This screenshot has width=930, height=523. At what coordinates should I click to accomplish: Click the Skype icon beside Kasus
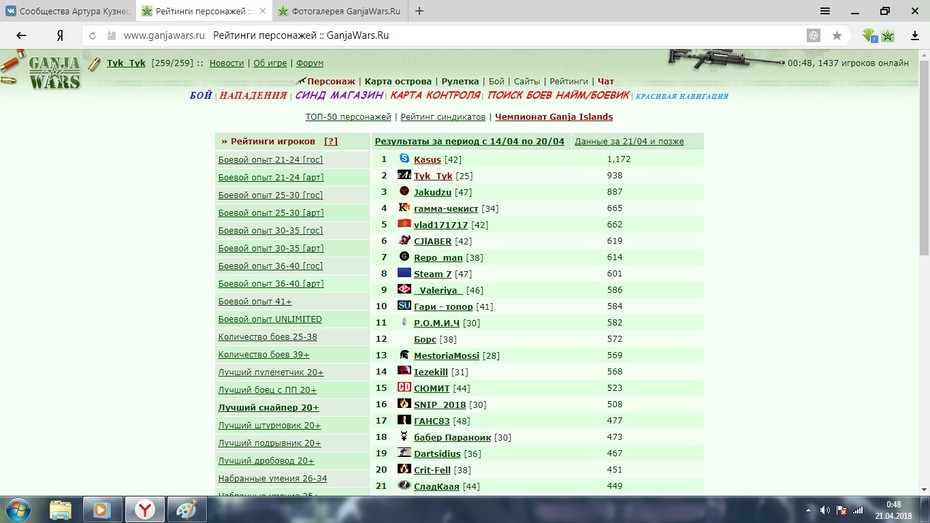[x=404, y=158]
